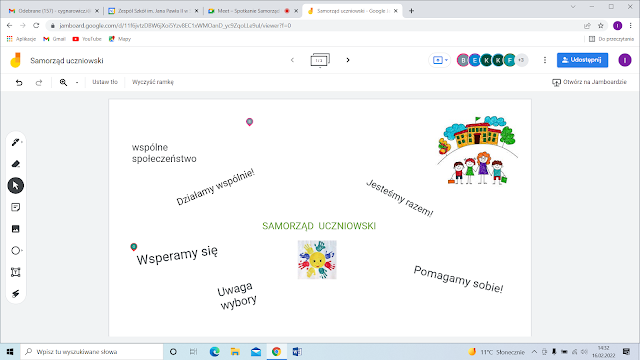Redo the last action

click(39, 82)
